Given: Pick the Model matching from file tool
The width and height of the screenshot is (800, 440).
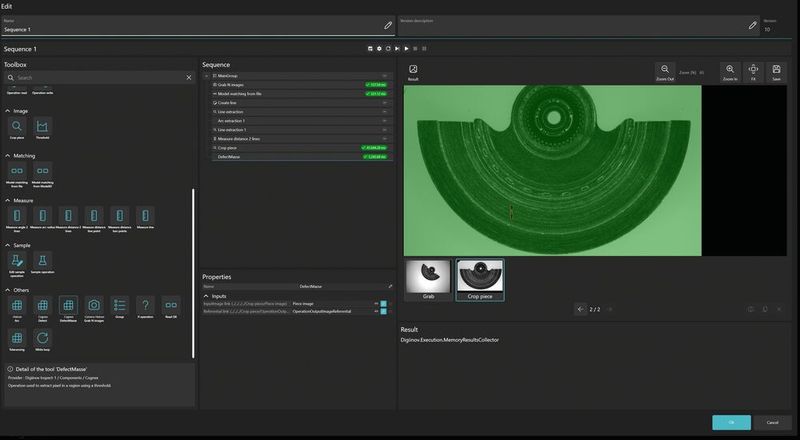Looking at the screenshot, I should [x=17, y=175].
